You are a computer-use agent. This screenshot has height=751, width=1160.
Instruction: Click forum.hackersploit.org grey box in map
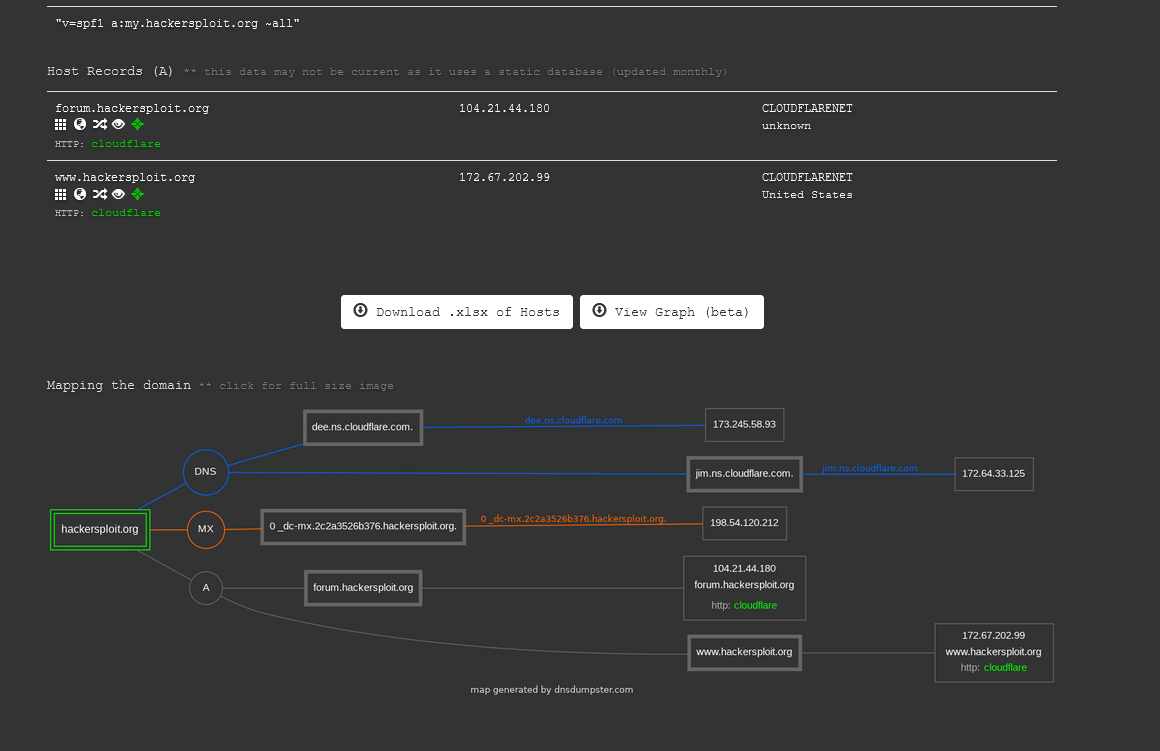click(x=363, y=588)
